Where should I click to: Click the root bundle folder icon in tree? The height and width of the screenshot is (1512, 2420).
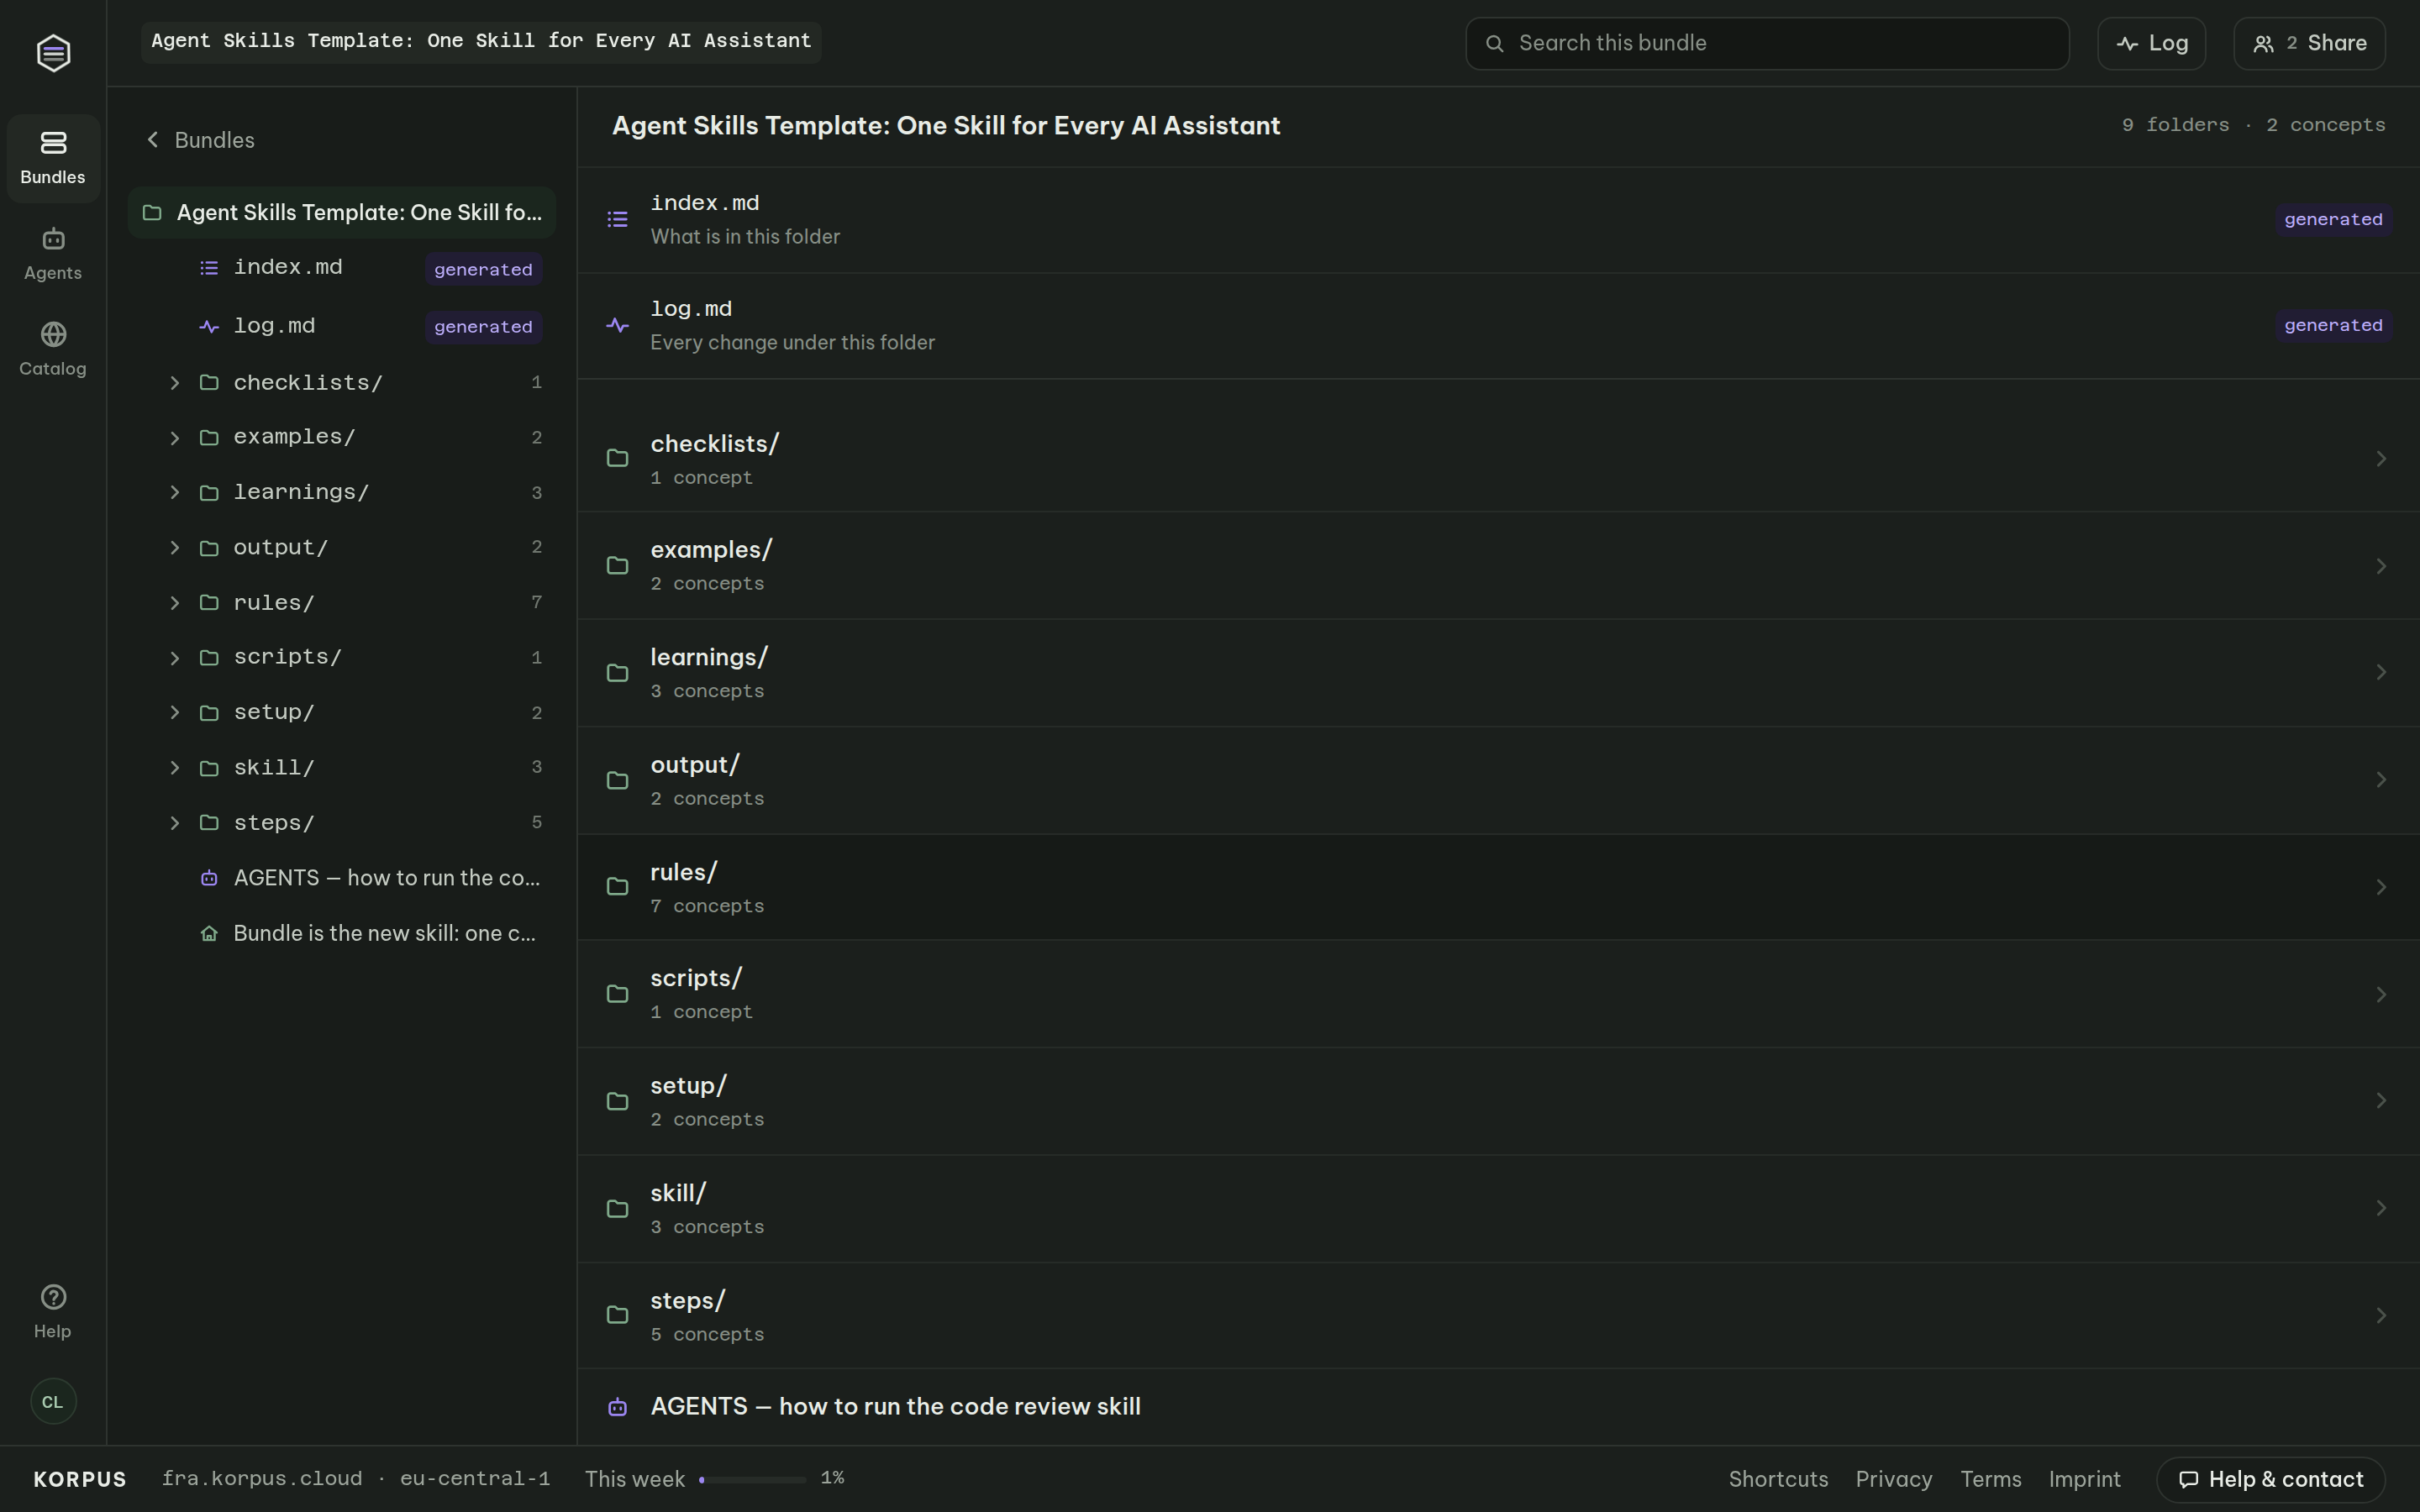click(x=152, y=212)
